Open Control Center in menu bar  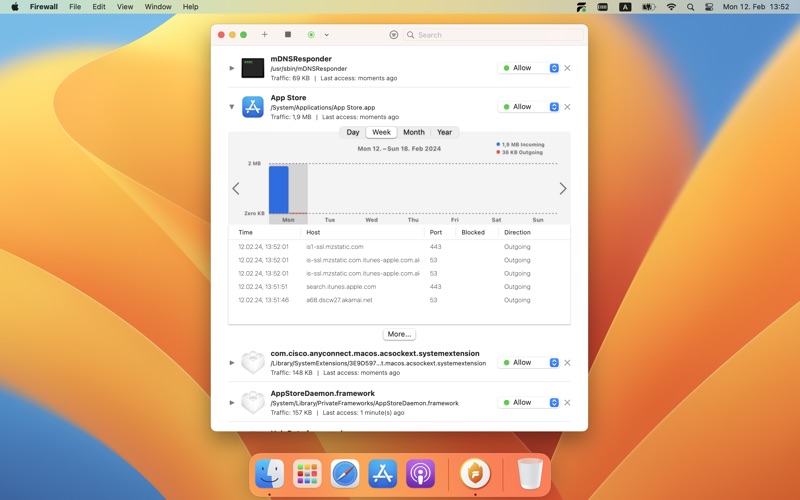click(x=709, y=7)
